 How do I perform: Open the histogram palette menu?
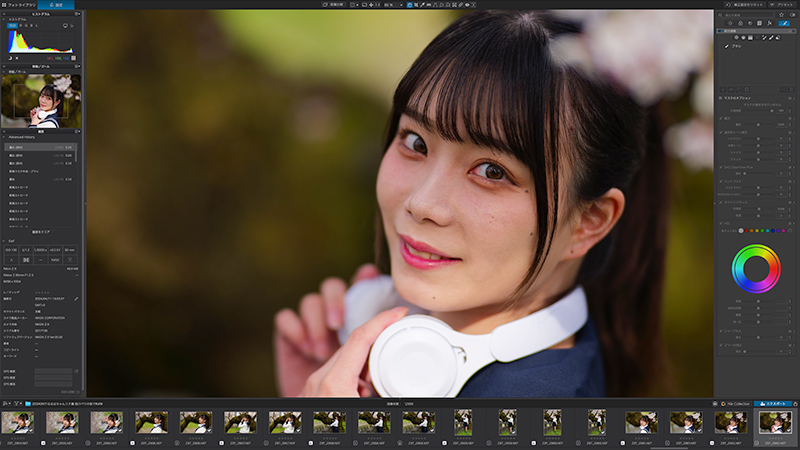coord(78,14)
